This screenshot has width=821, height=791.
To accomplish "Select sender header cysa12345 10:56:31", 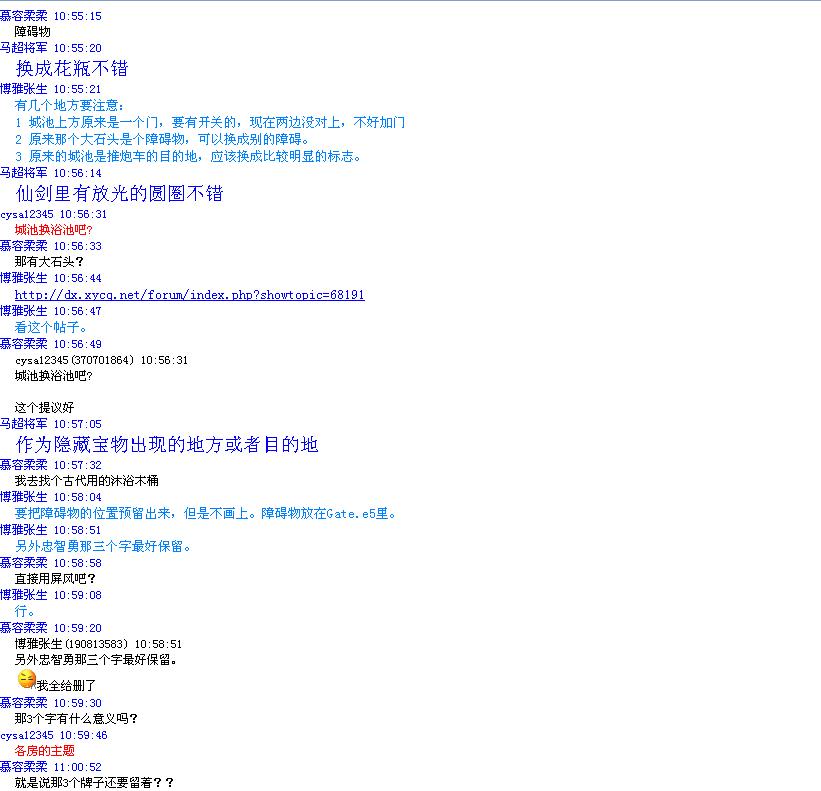I will [x=53, y=214].
